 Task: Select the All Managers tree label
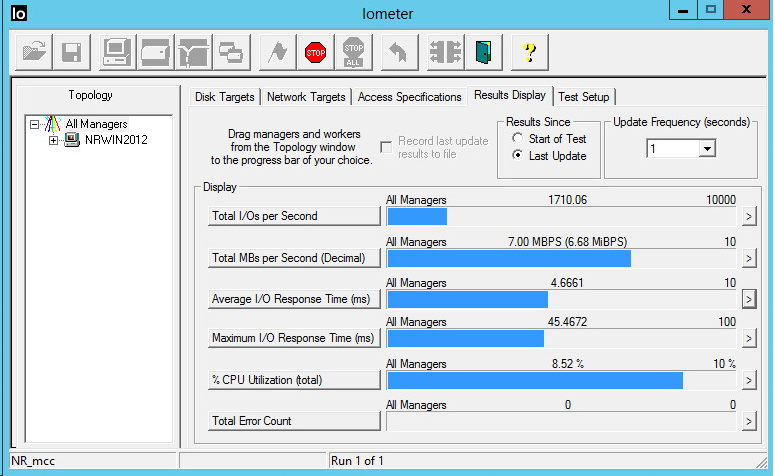tap(96, 124)
